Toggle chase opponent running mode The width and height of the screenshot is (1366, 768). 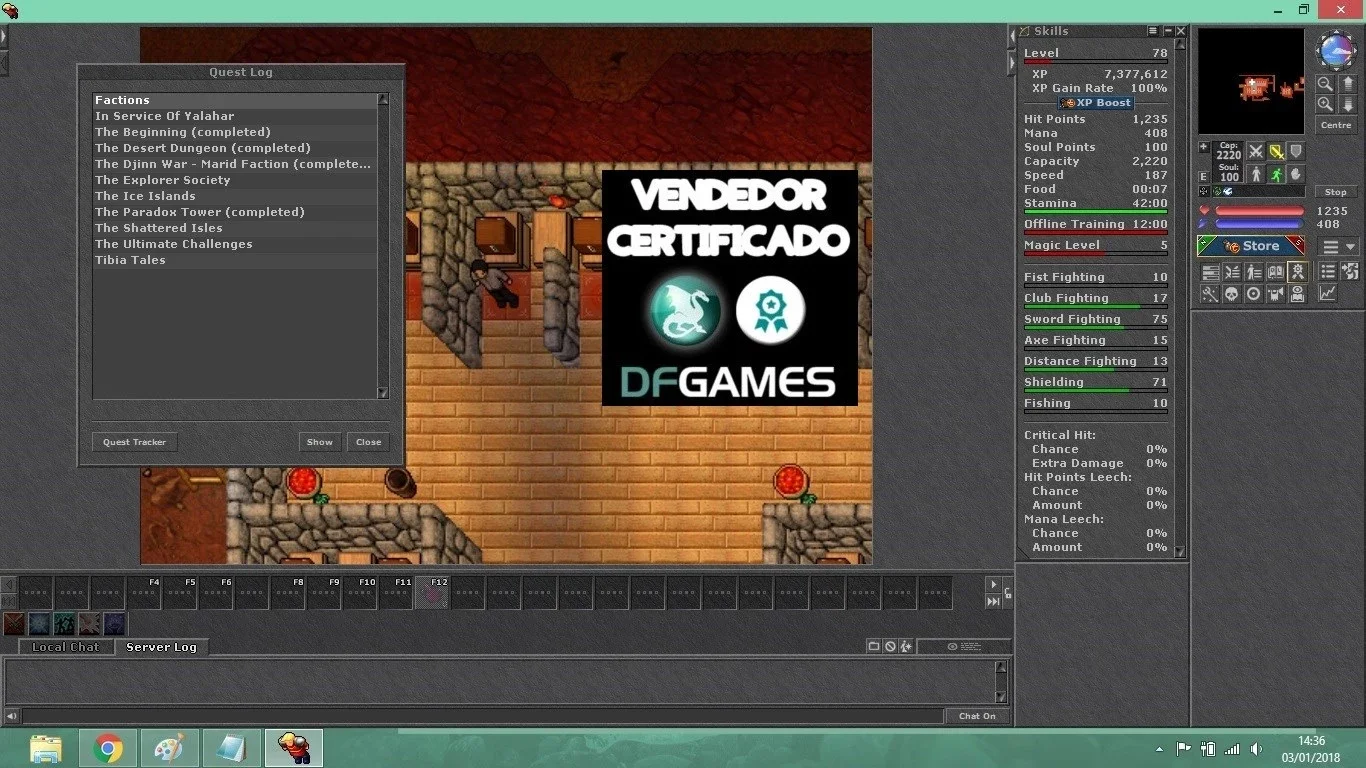click(x=1276, y=174)
